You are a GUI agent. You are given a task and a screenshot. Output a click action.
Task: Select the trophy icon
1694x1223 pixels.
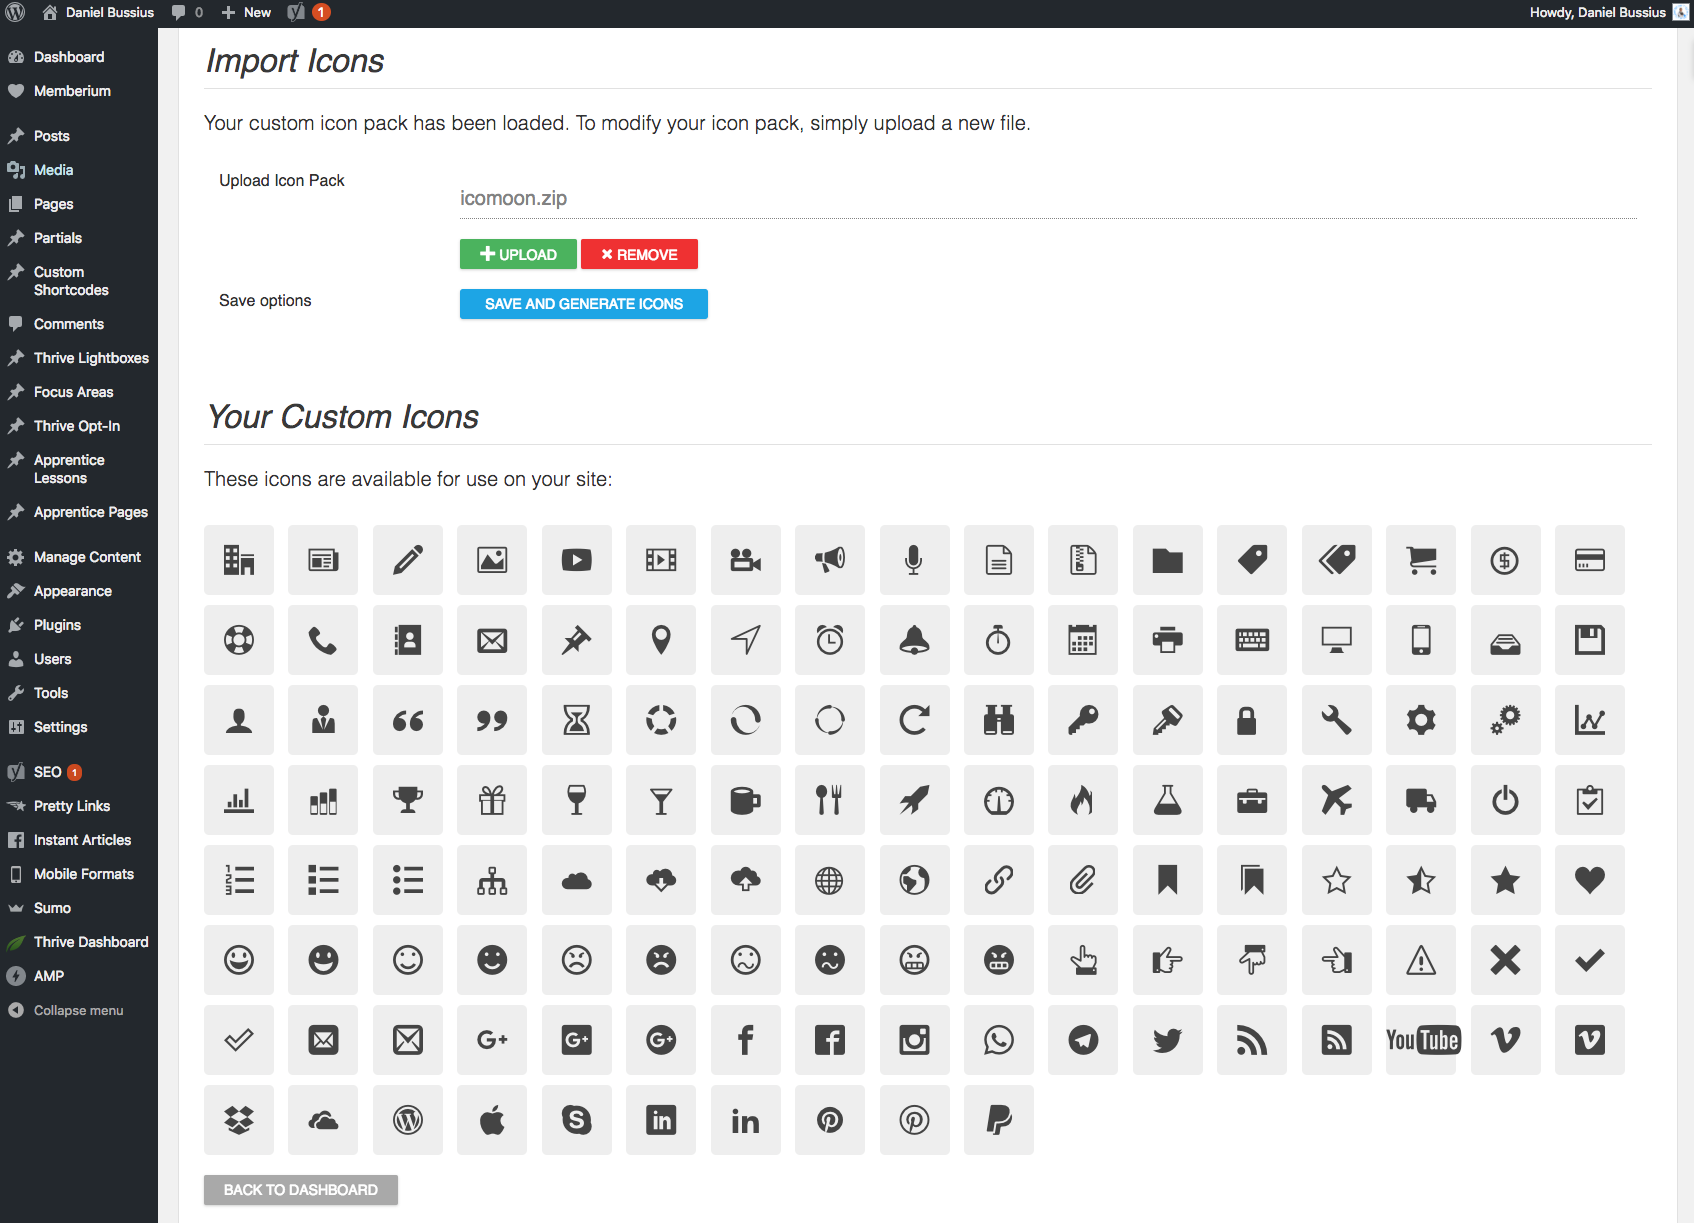point(408,800)
